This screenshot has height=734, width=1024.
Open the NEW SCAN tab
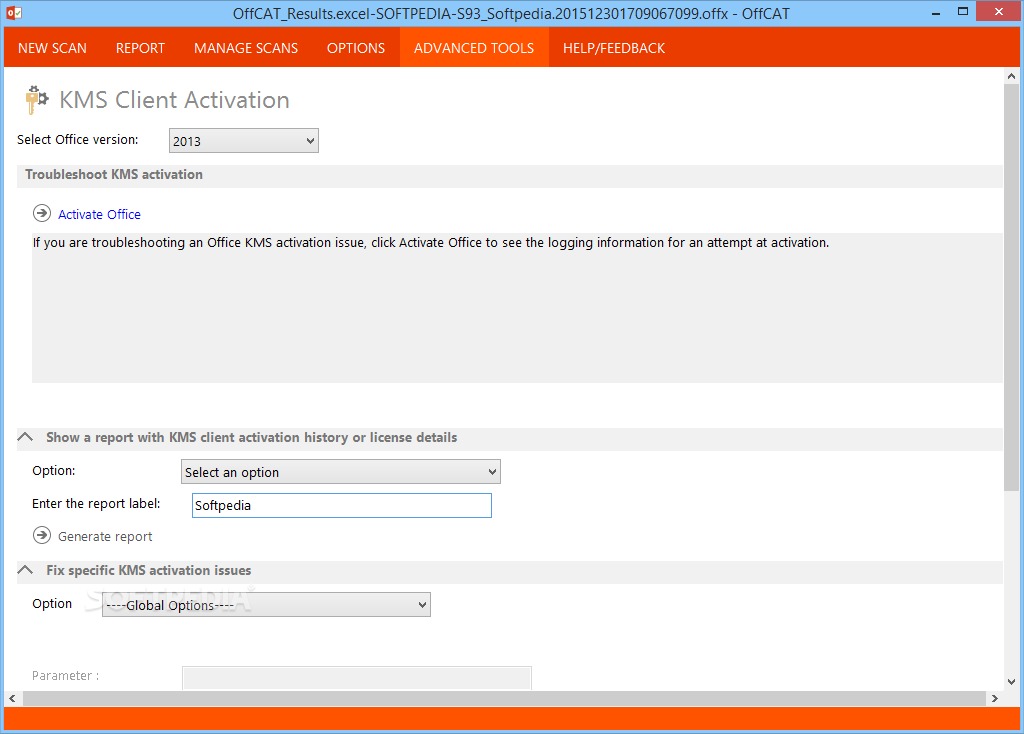52,48
